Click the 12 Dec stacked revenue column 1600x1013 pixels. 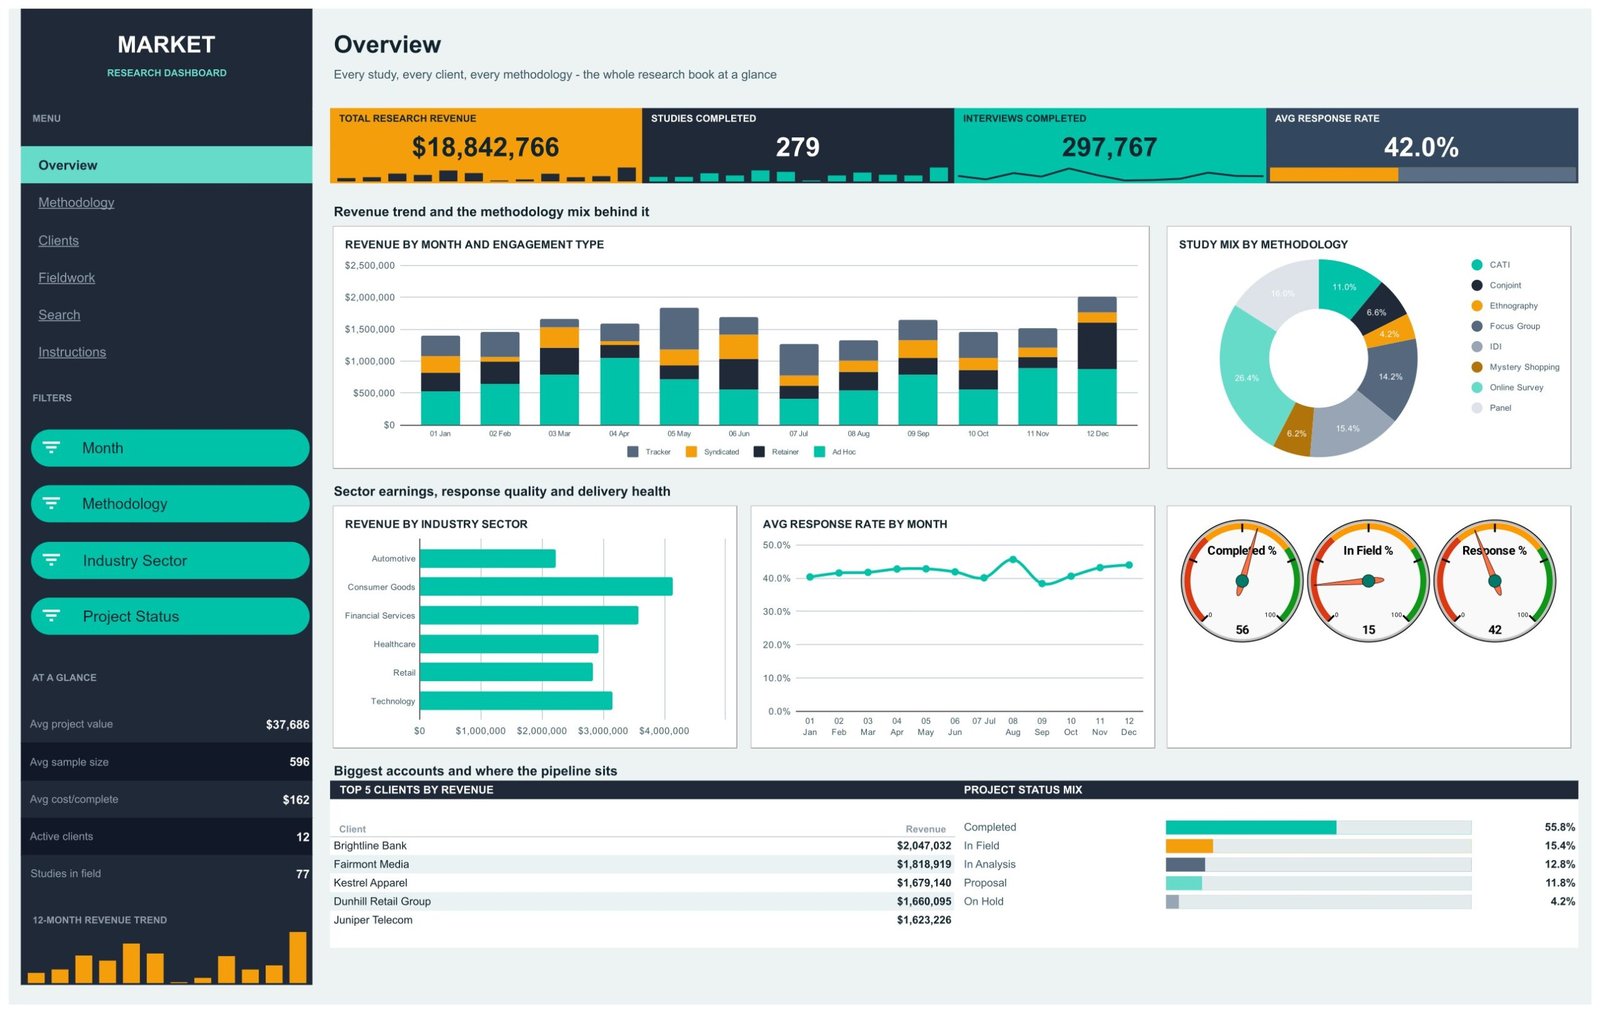[x=1097, y=361]
